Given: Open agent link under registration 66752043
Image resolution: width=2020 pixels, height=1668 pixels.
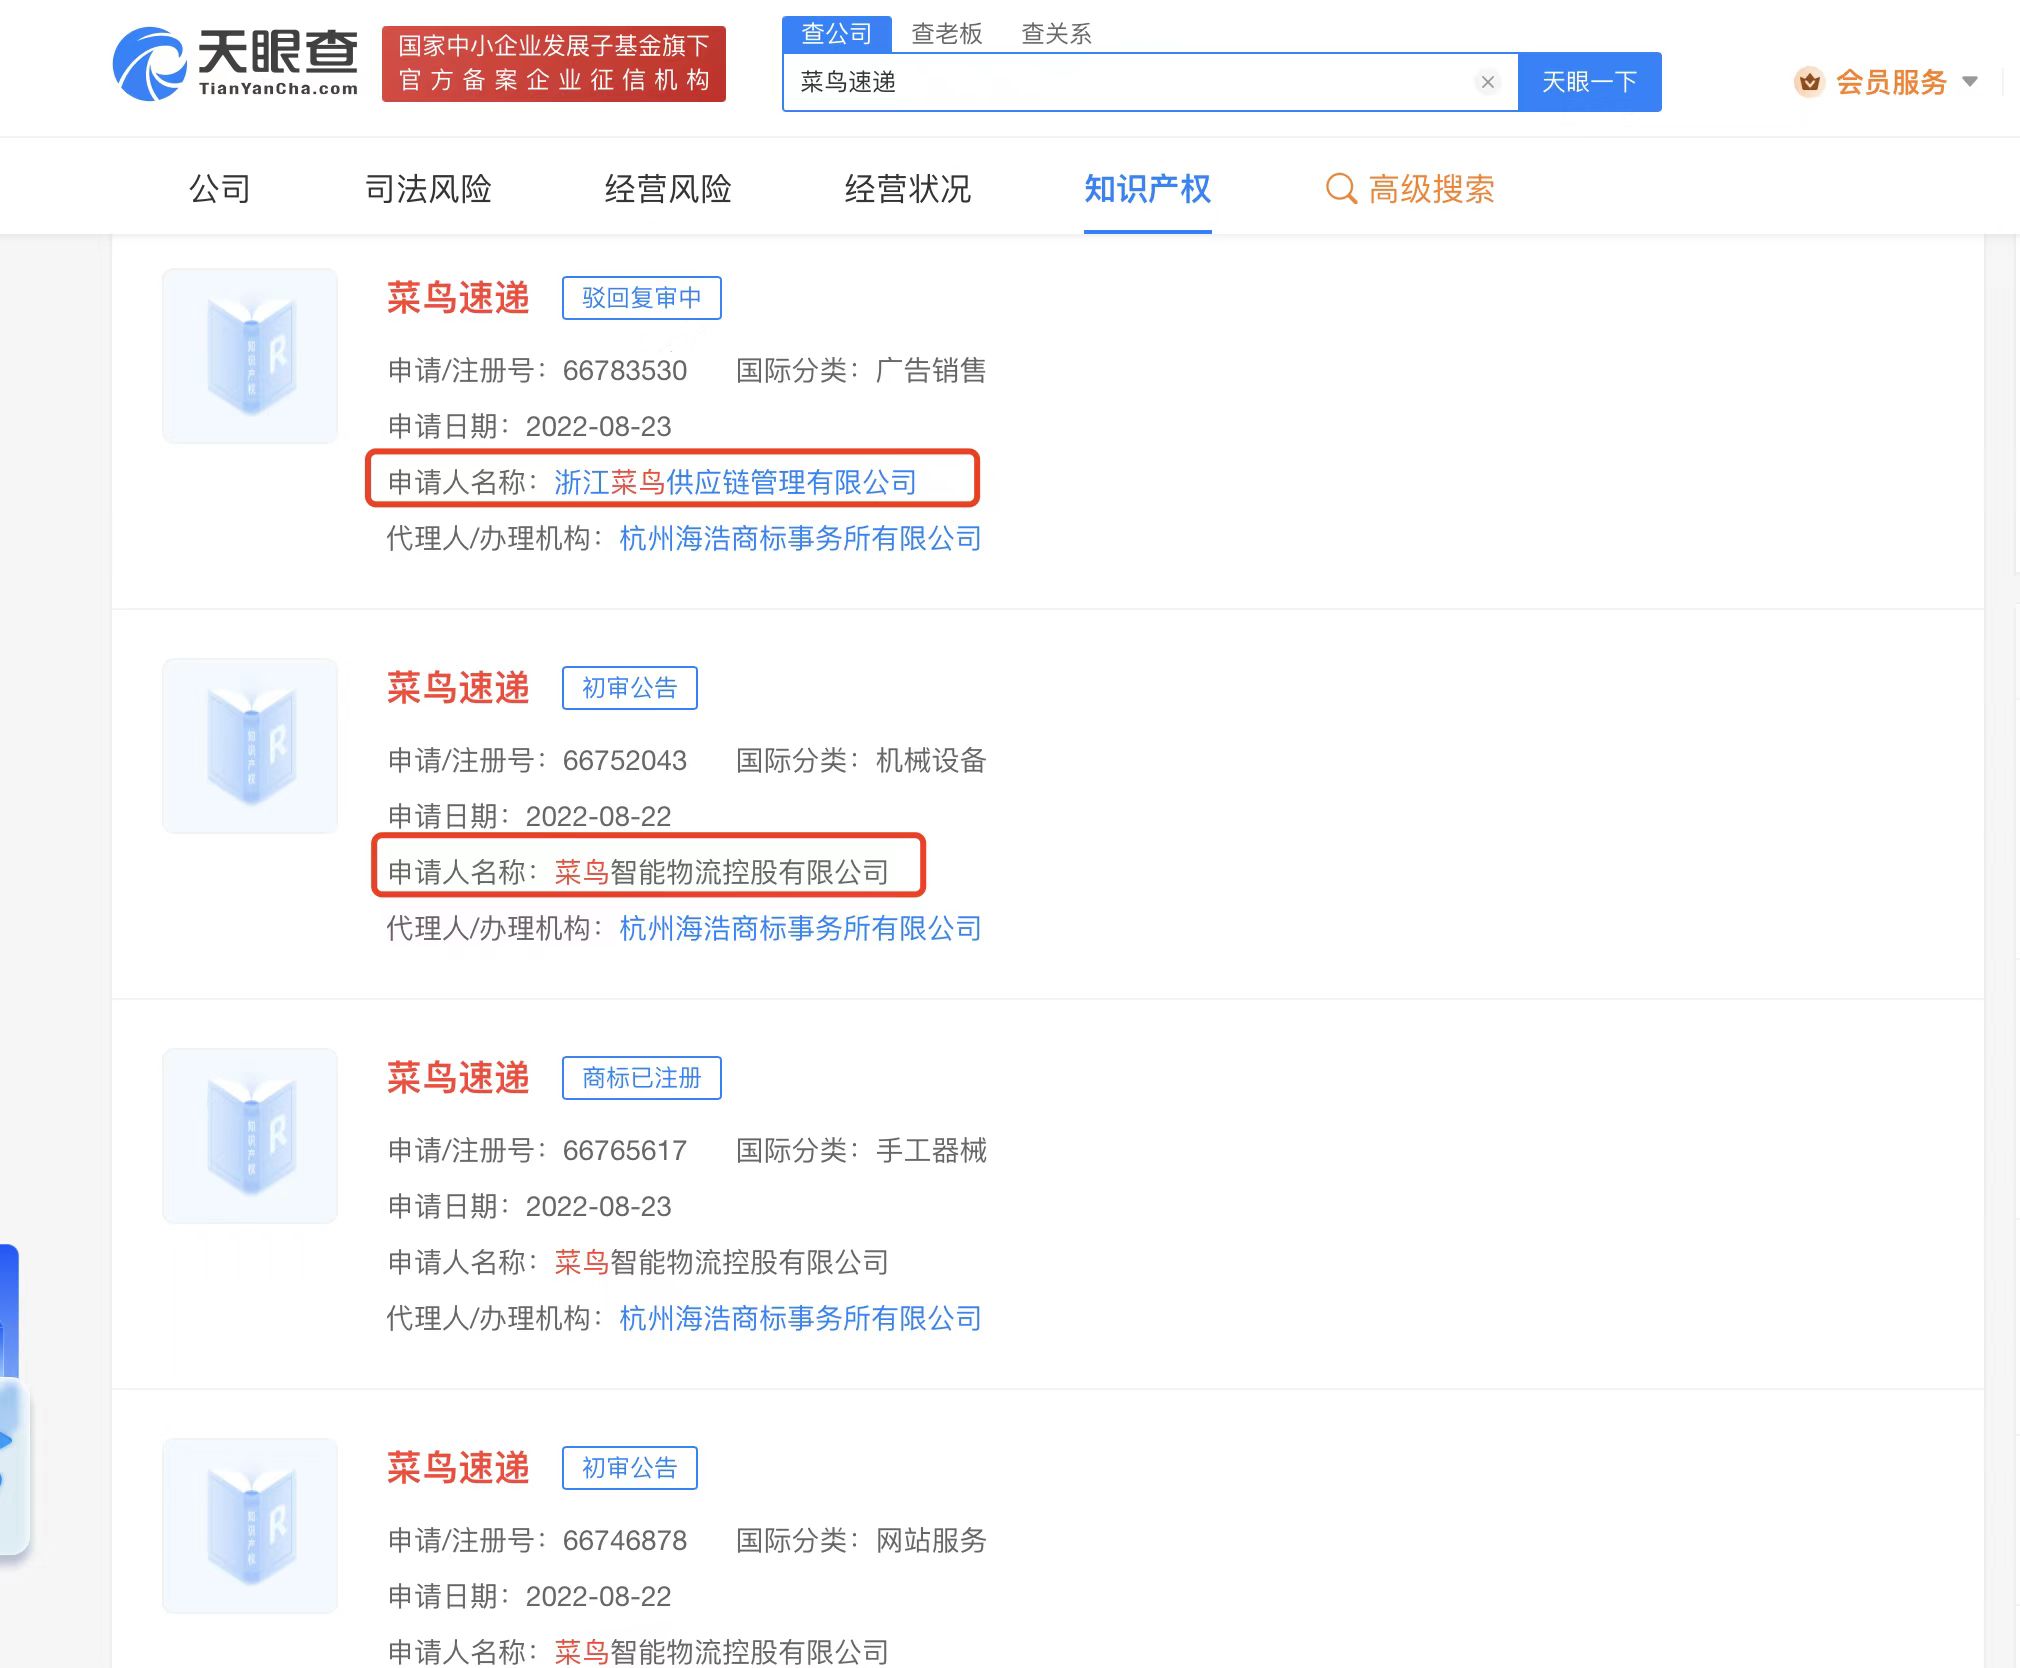Looking at the screenshot, I should (x=800, y=928).
